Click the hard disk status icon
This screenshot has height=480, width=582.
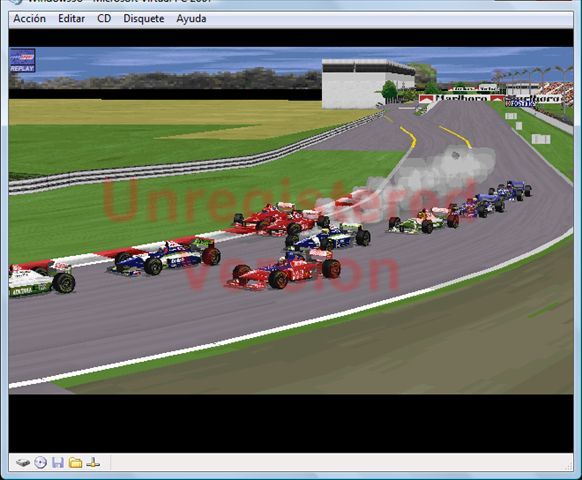click(x=23, y=463)
